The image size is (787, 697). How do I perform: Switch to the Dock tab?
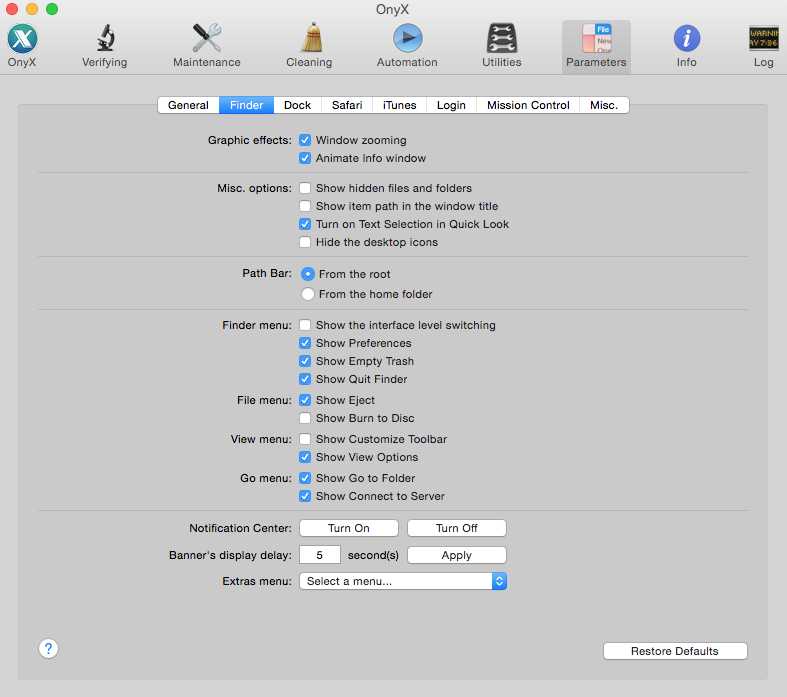pyautogui.click(x=297, y=105)
